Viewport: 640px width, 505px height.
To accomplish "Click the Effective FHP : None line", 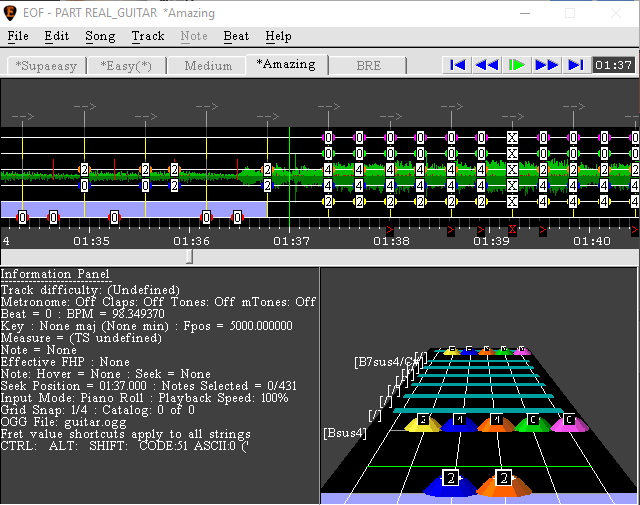I will point(65,362).
